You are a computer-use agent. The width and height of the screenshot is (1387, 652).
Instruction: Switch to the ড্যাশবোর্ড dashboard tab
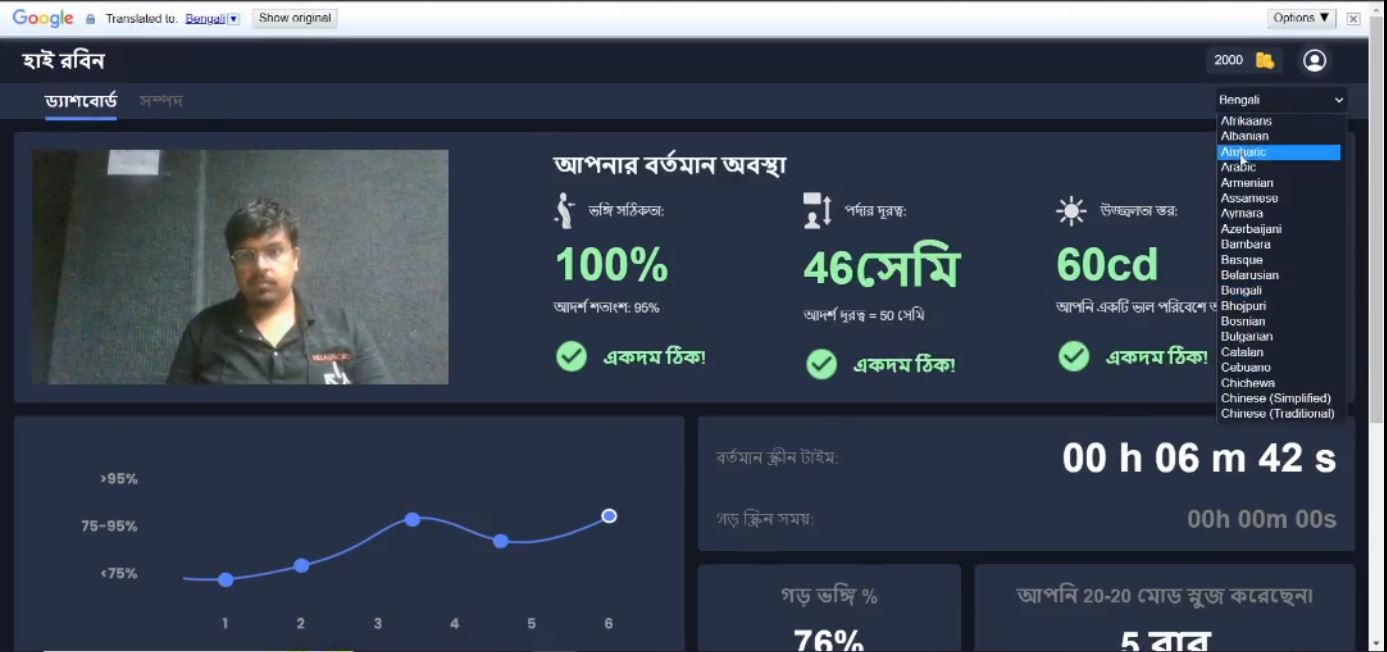tap(81, 101)
